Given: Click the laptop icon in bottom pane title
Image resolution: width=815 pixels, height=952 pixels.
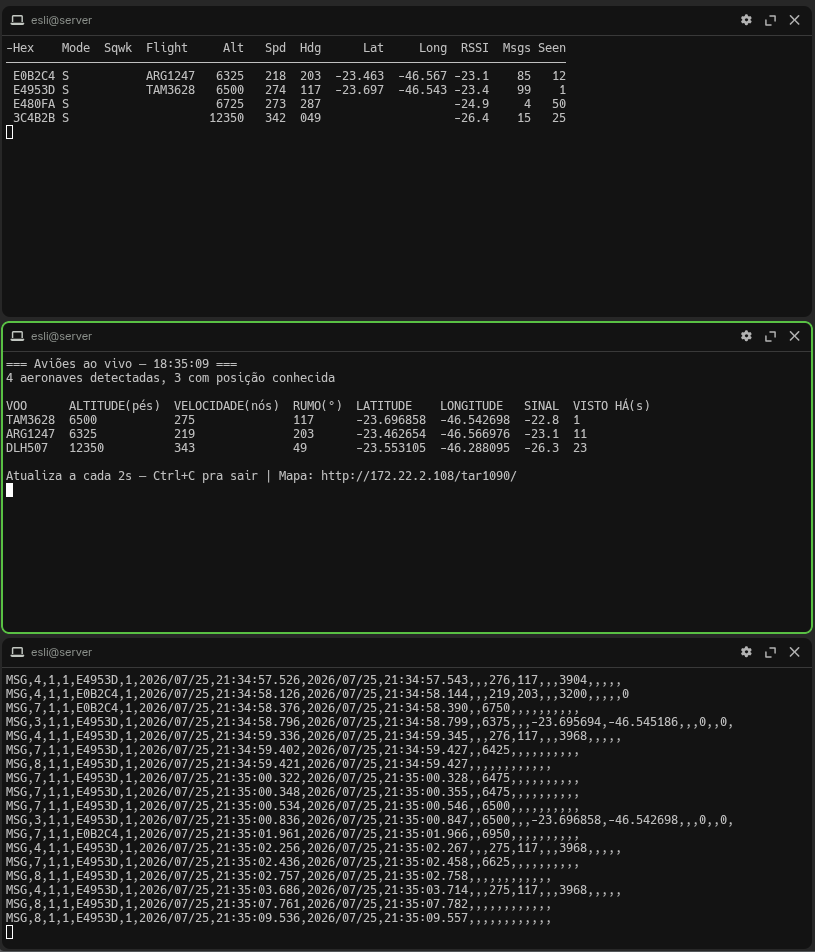Looking at the screenshot, I should pos(18,651).
